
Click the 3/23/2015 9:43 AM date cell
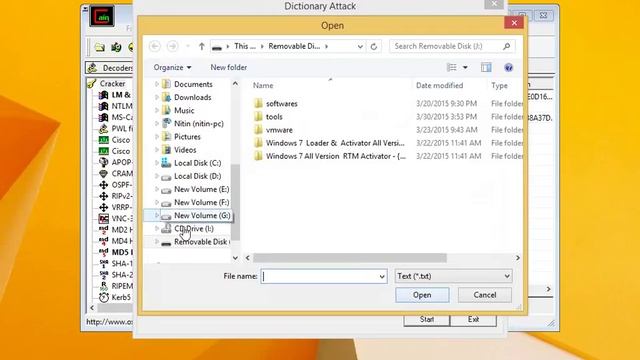pos(446,130)
